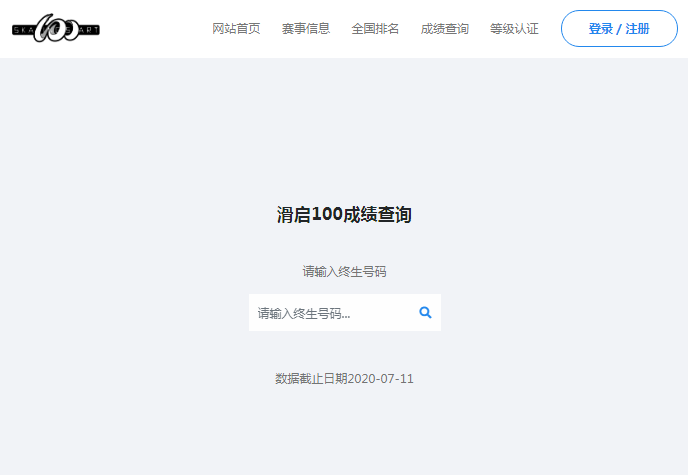Navigate to 等级认证 in the top menu
The height and width of the screenshot is (475, 688).
coord(514,29)
